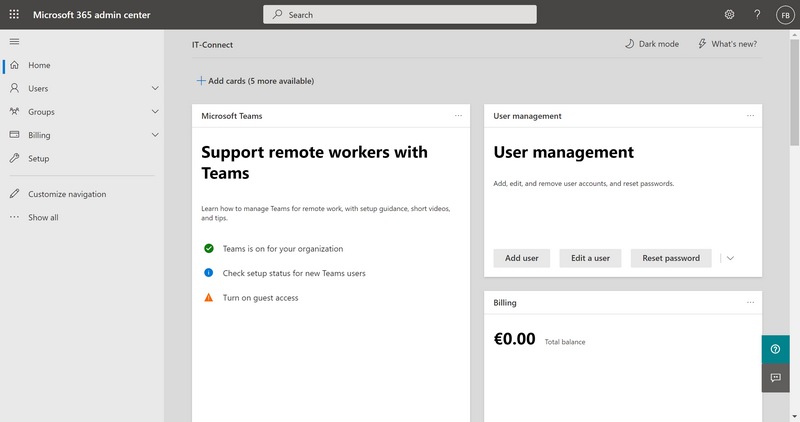Click Turn on guest access link
800x422 pixels.
point(259,297)
